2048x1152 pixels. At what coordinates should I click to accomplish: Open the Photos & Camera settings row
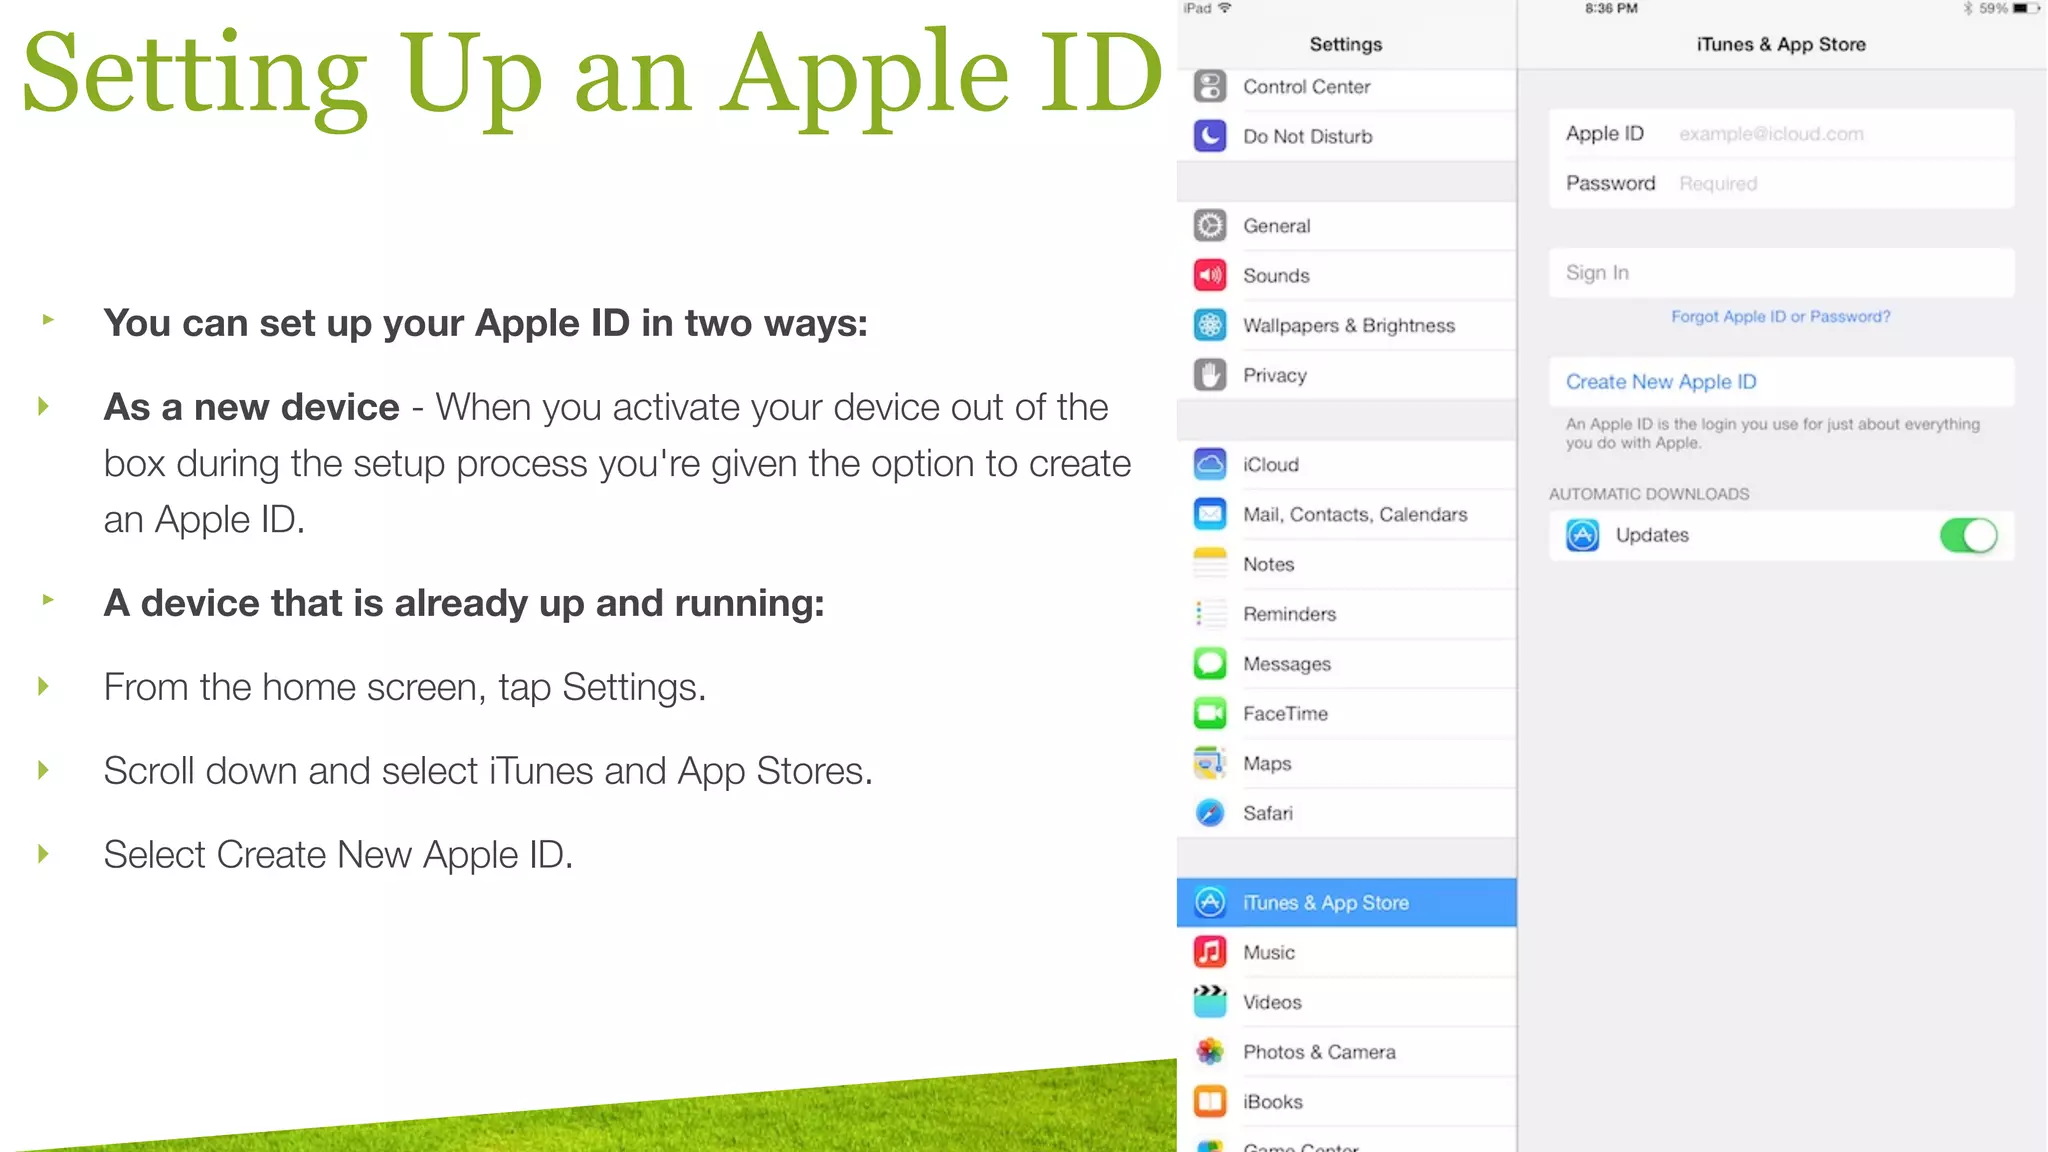coord(1347,1051)
